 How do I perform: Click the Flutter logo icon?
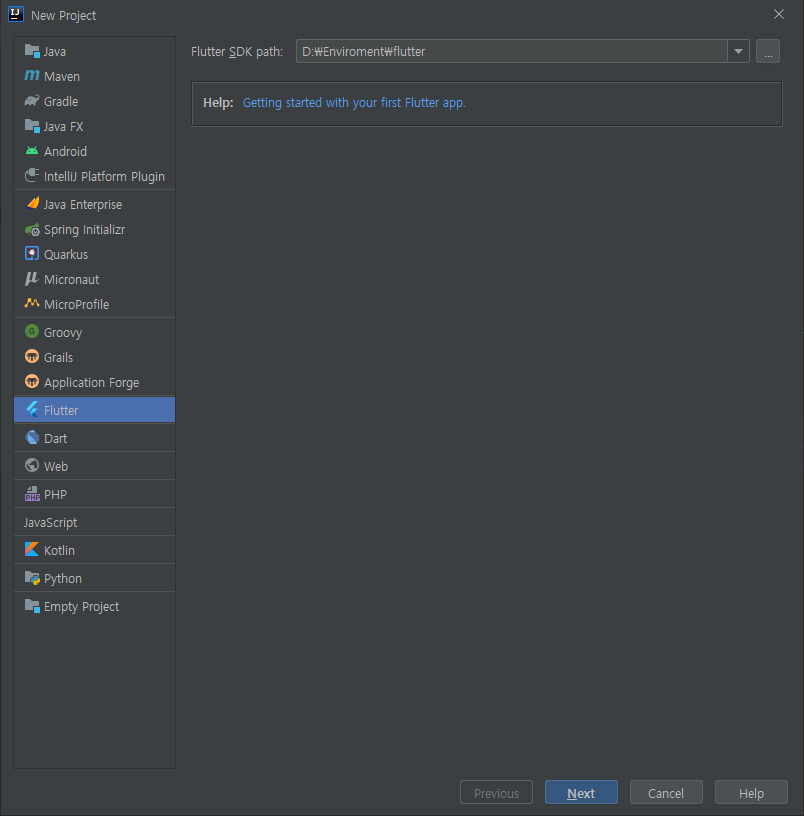(x=32, y=410)
